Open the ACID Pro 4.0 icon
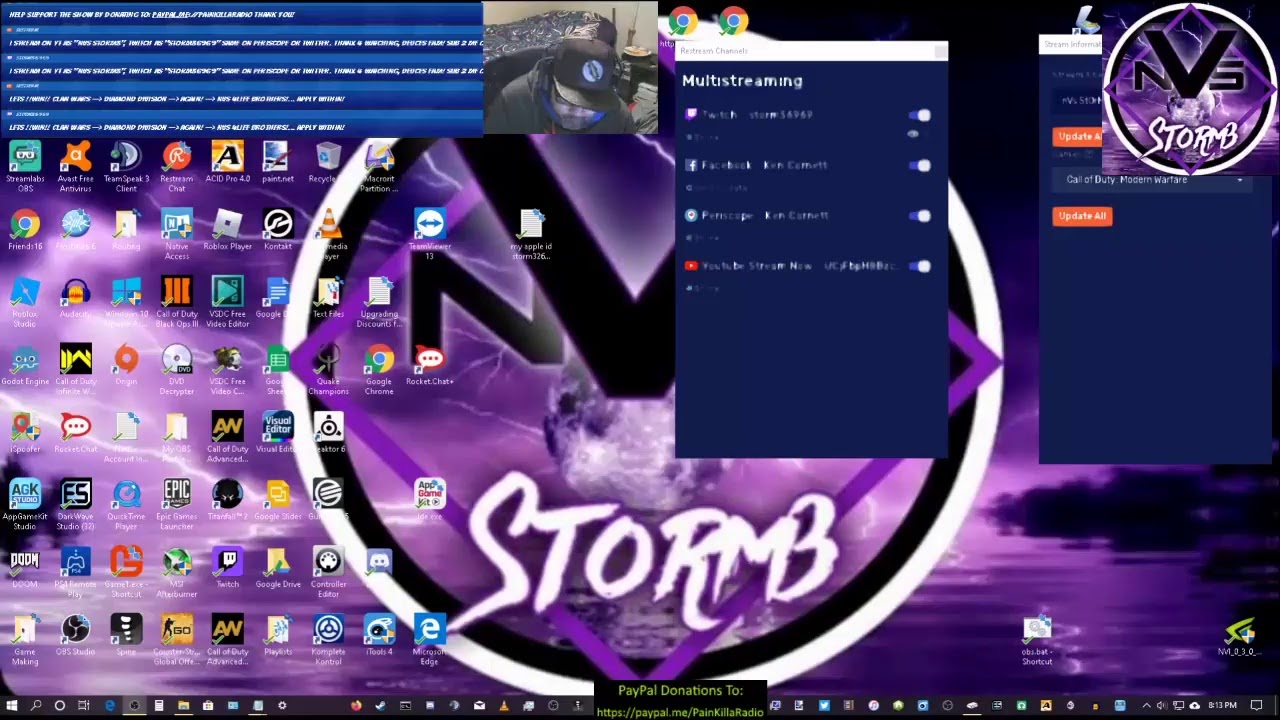This screenshot has width=1280, height=720. [x=227, y=164]
